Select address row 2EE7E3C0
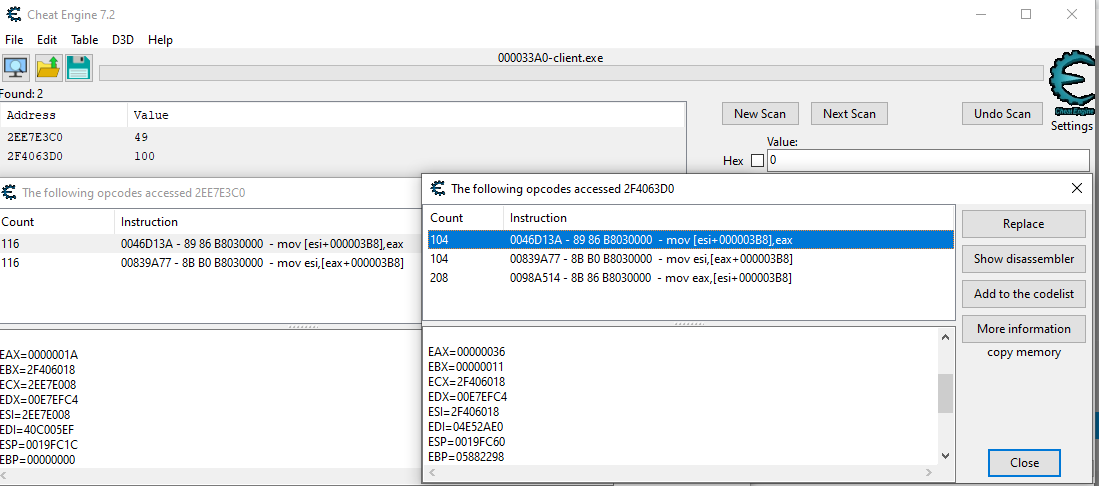The image size is (1099, 486). coord(342,137)
